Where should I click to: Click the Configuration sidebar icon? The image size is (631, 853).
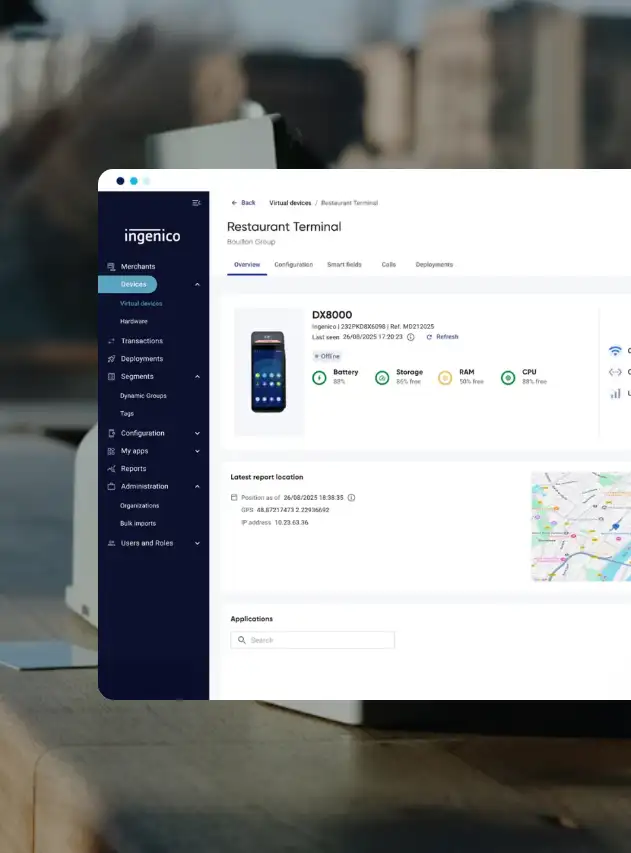(111, 434)
